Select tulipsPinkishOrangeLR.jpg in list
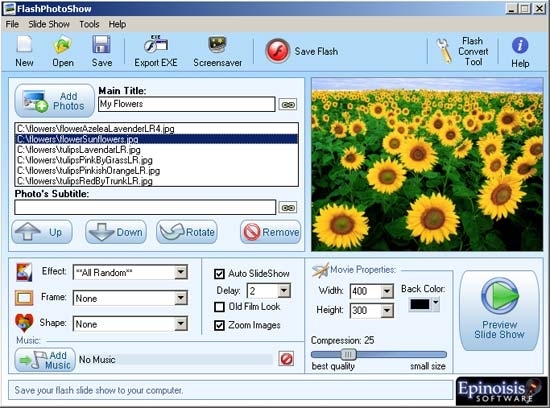This screenshot has height=408, width=550. 156,171
